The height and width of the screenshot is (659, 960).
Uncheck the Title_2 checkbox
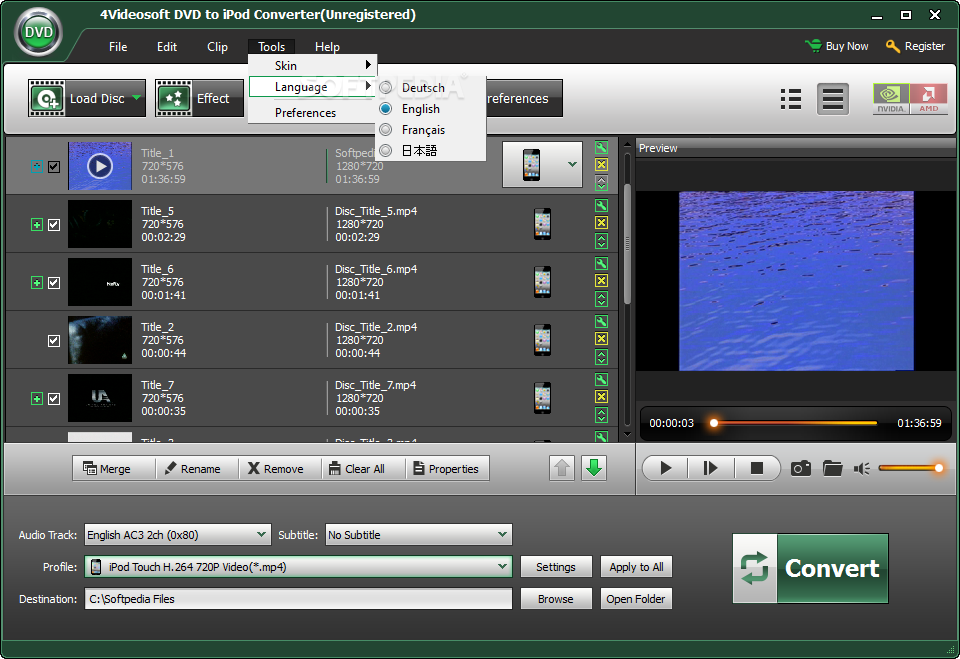pyautogui.click(x=54, y=341)
